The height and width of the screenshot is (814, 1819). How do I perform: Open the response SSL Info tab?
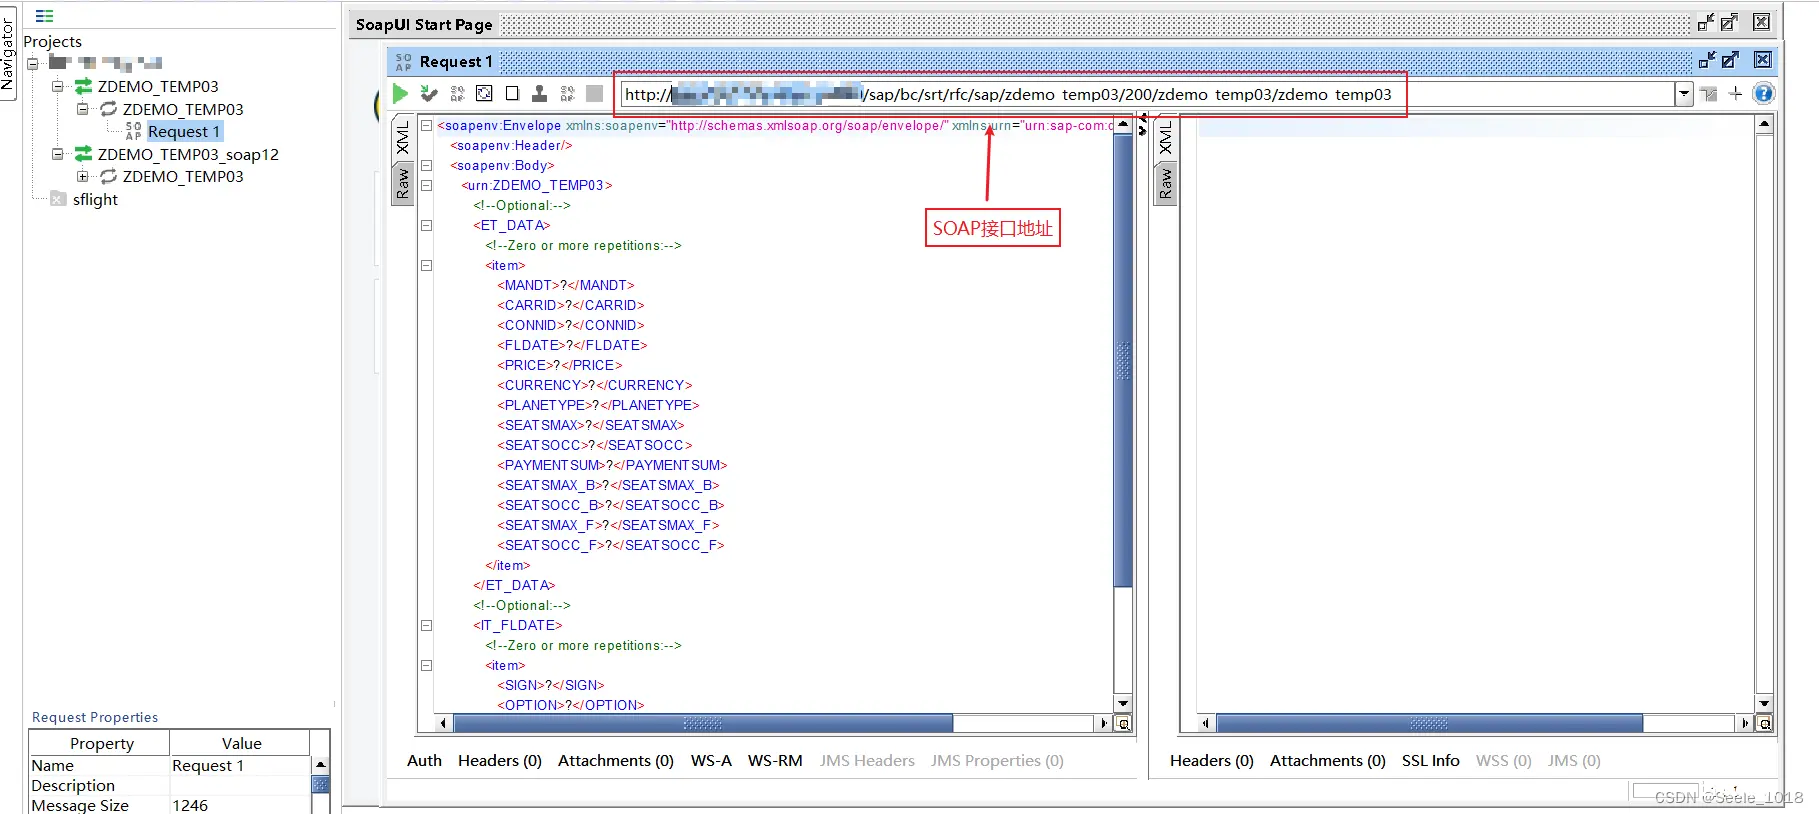pos(1430,761)
